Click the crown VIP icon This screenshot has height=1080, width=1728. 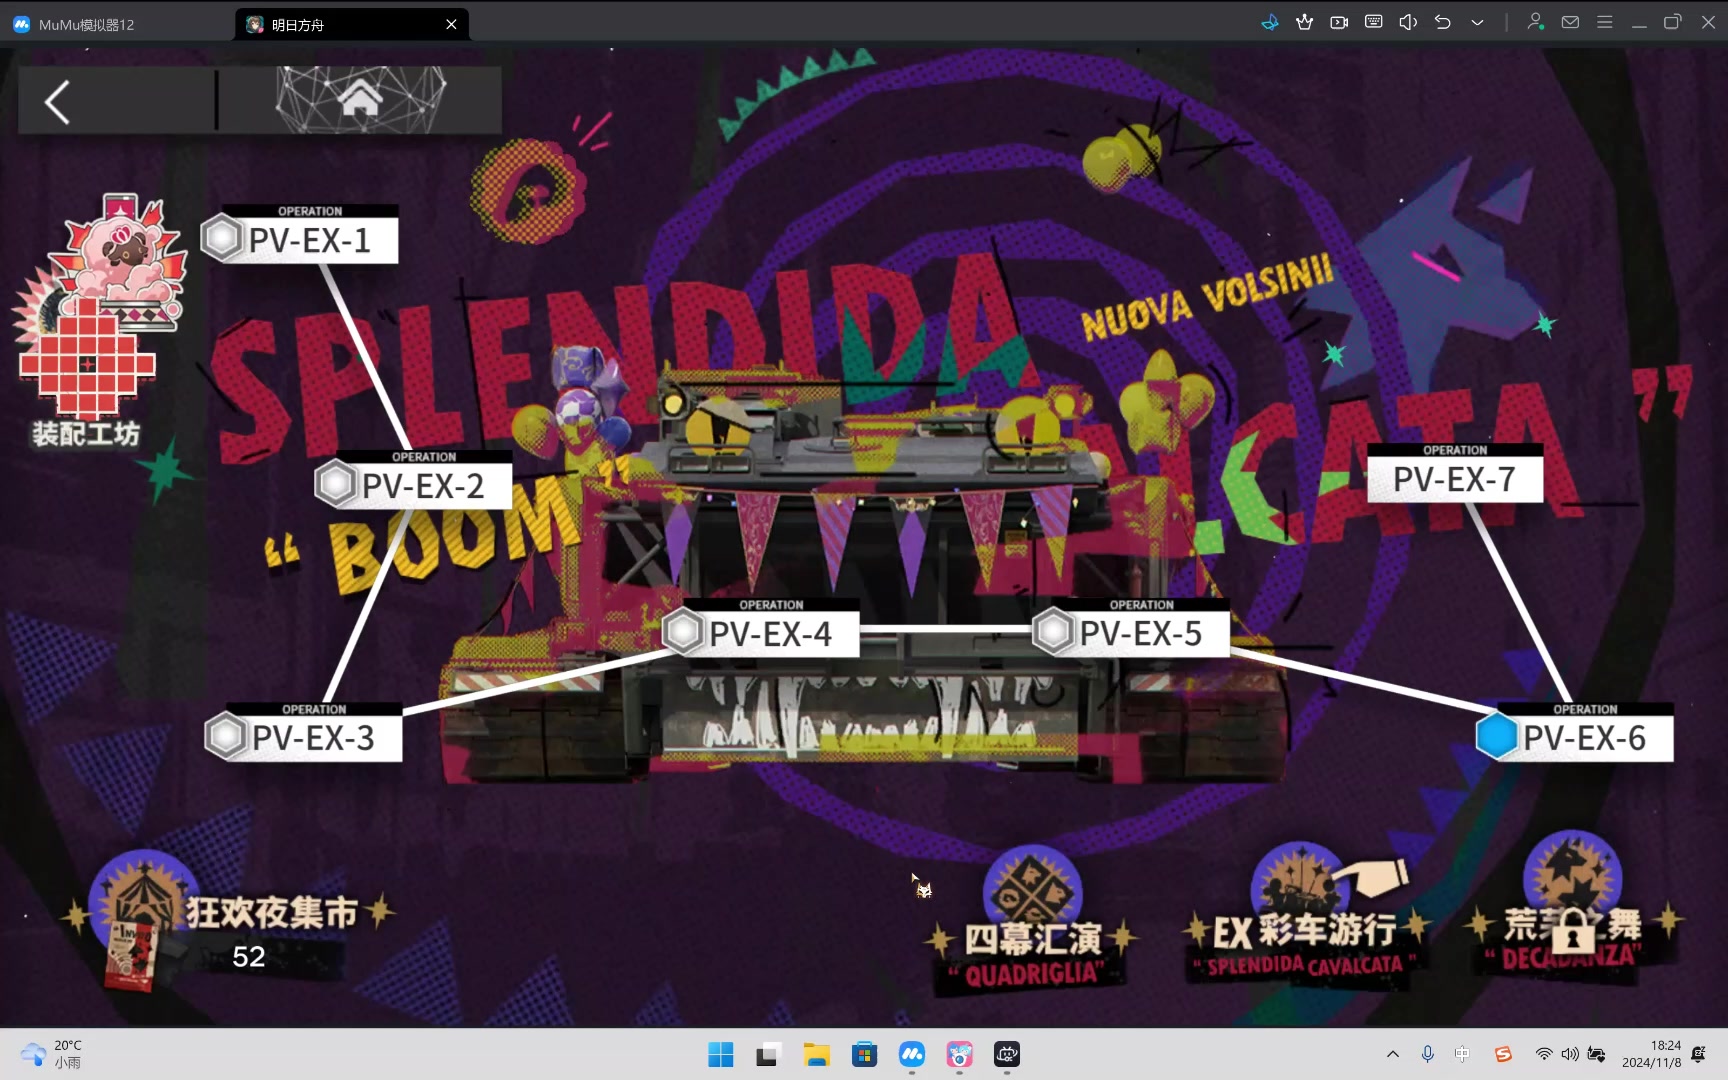coord(1304,23)
